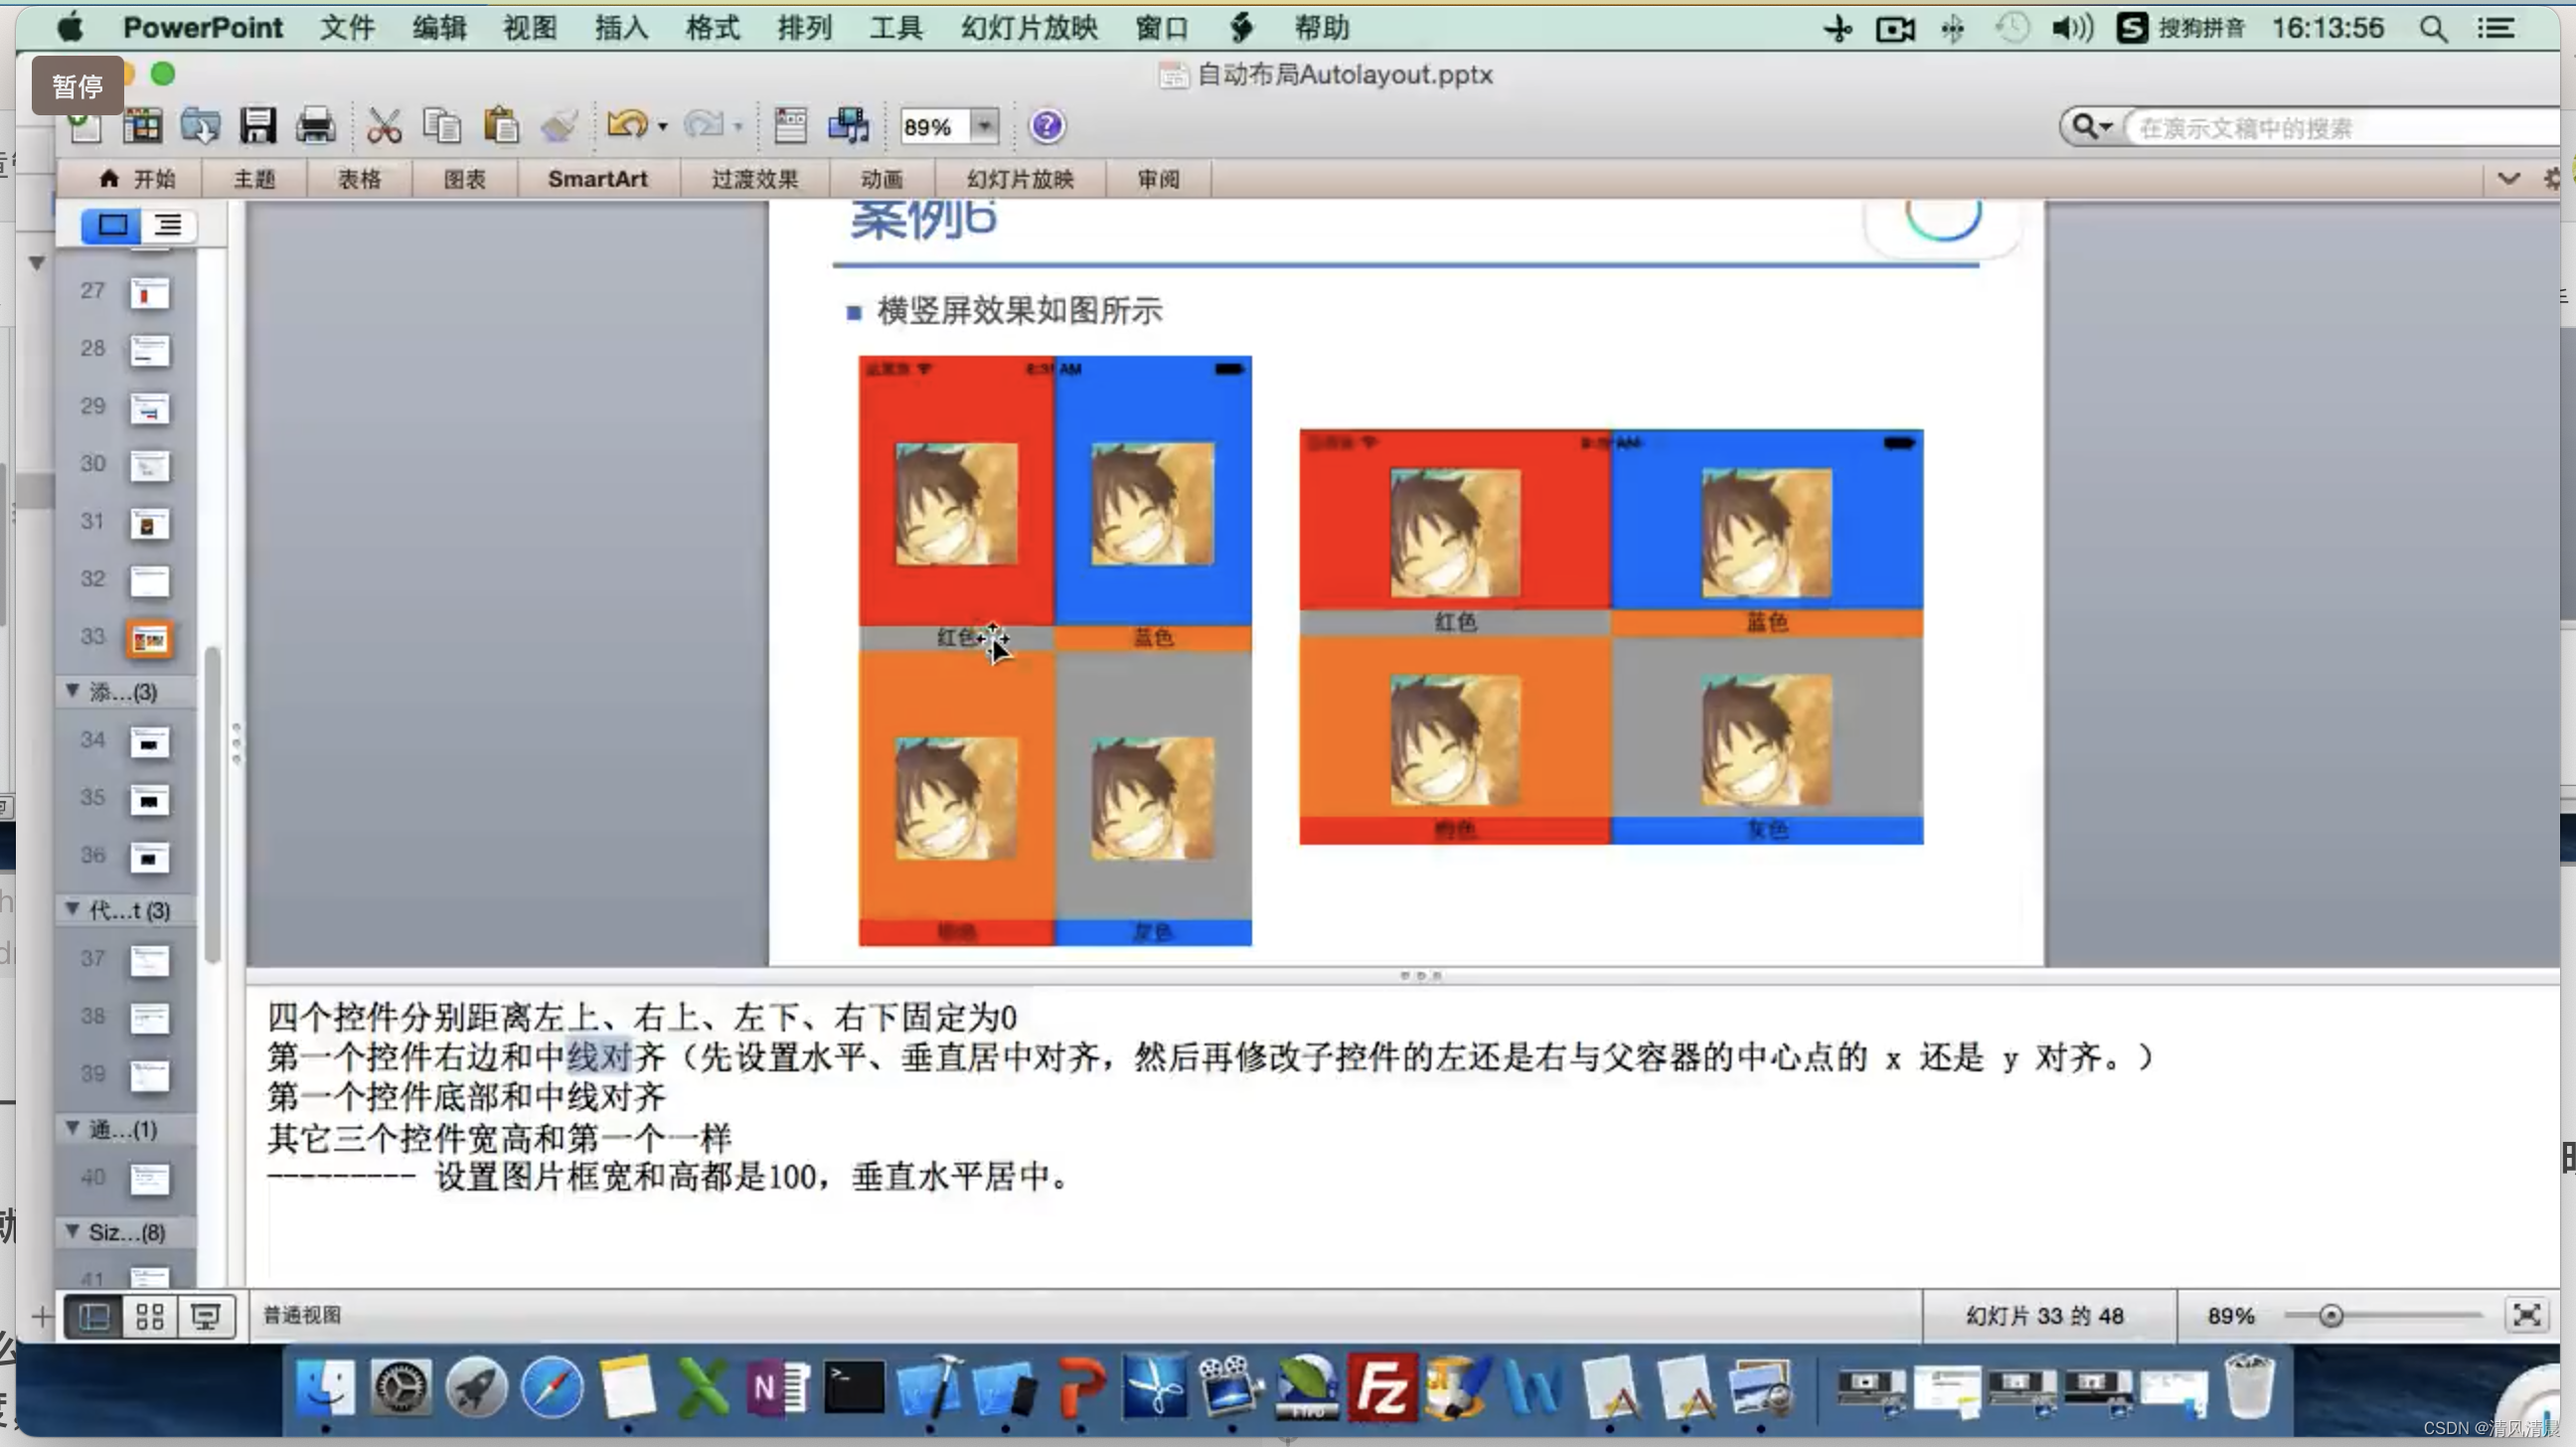The image size is (2576, 1447).
Task: Collapse the 通…(1) slide section
Action: (x=72, y=1127)
